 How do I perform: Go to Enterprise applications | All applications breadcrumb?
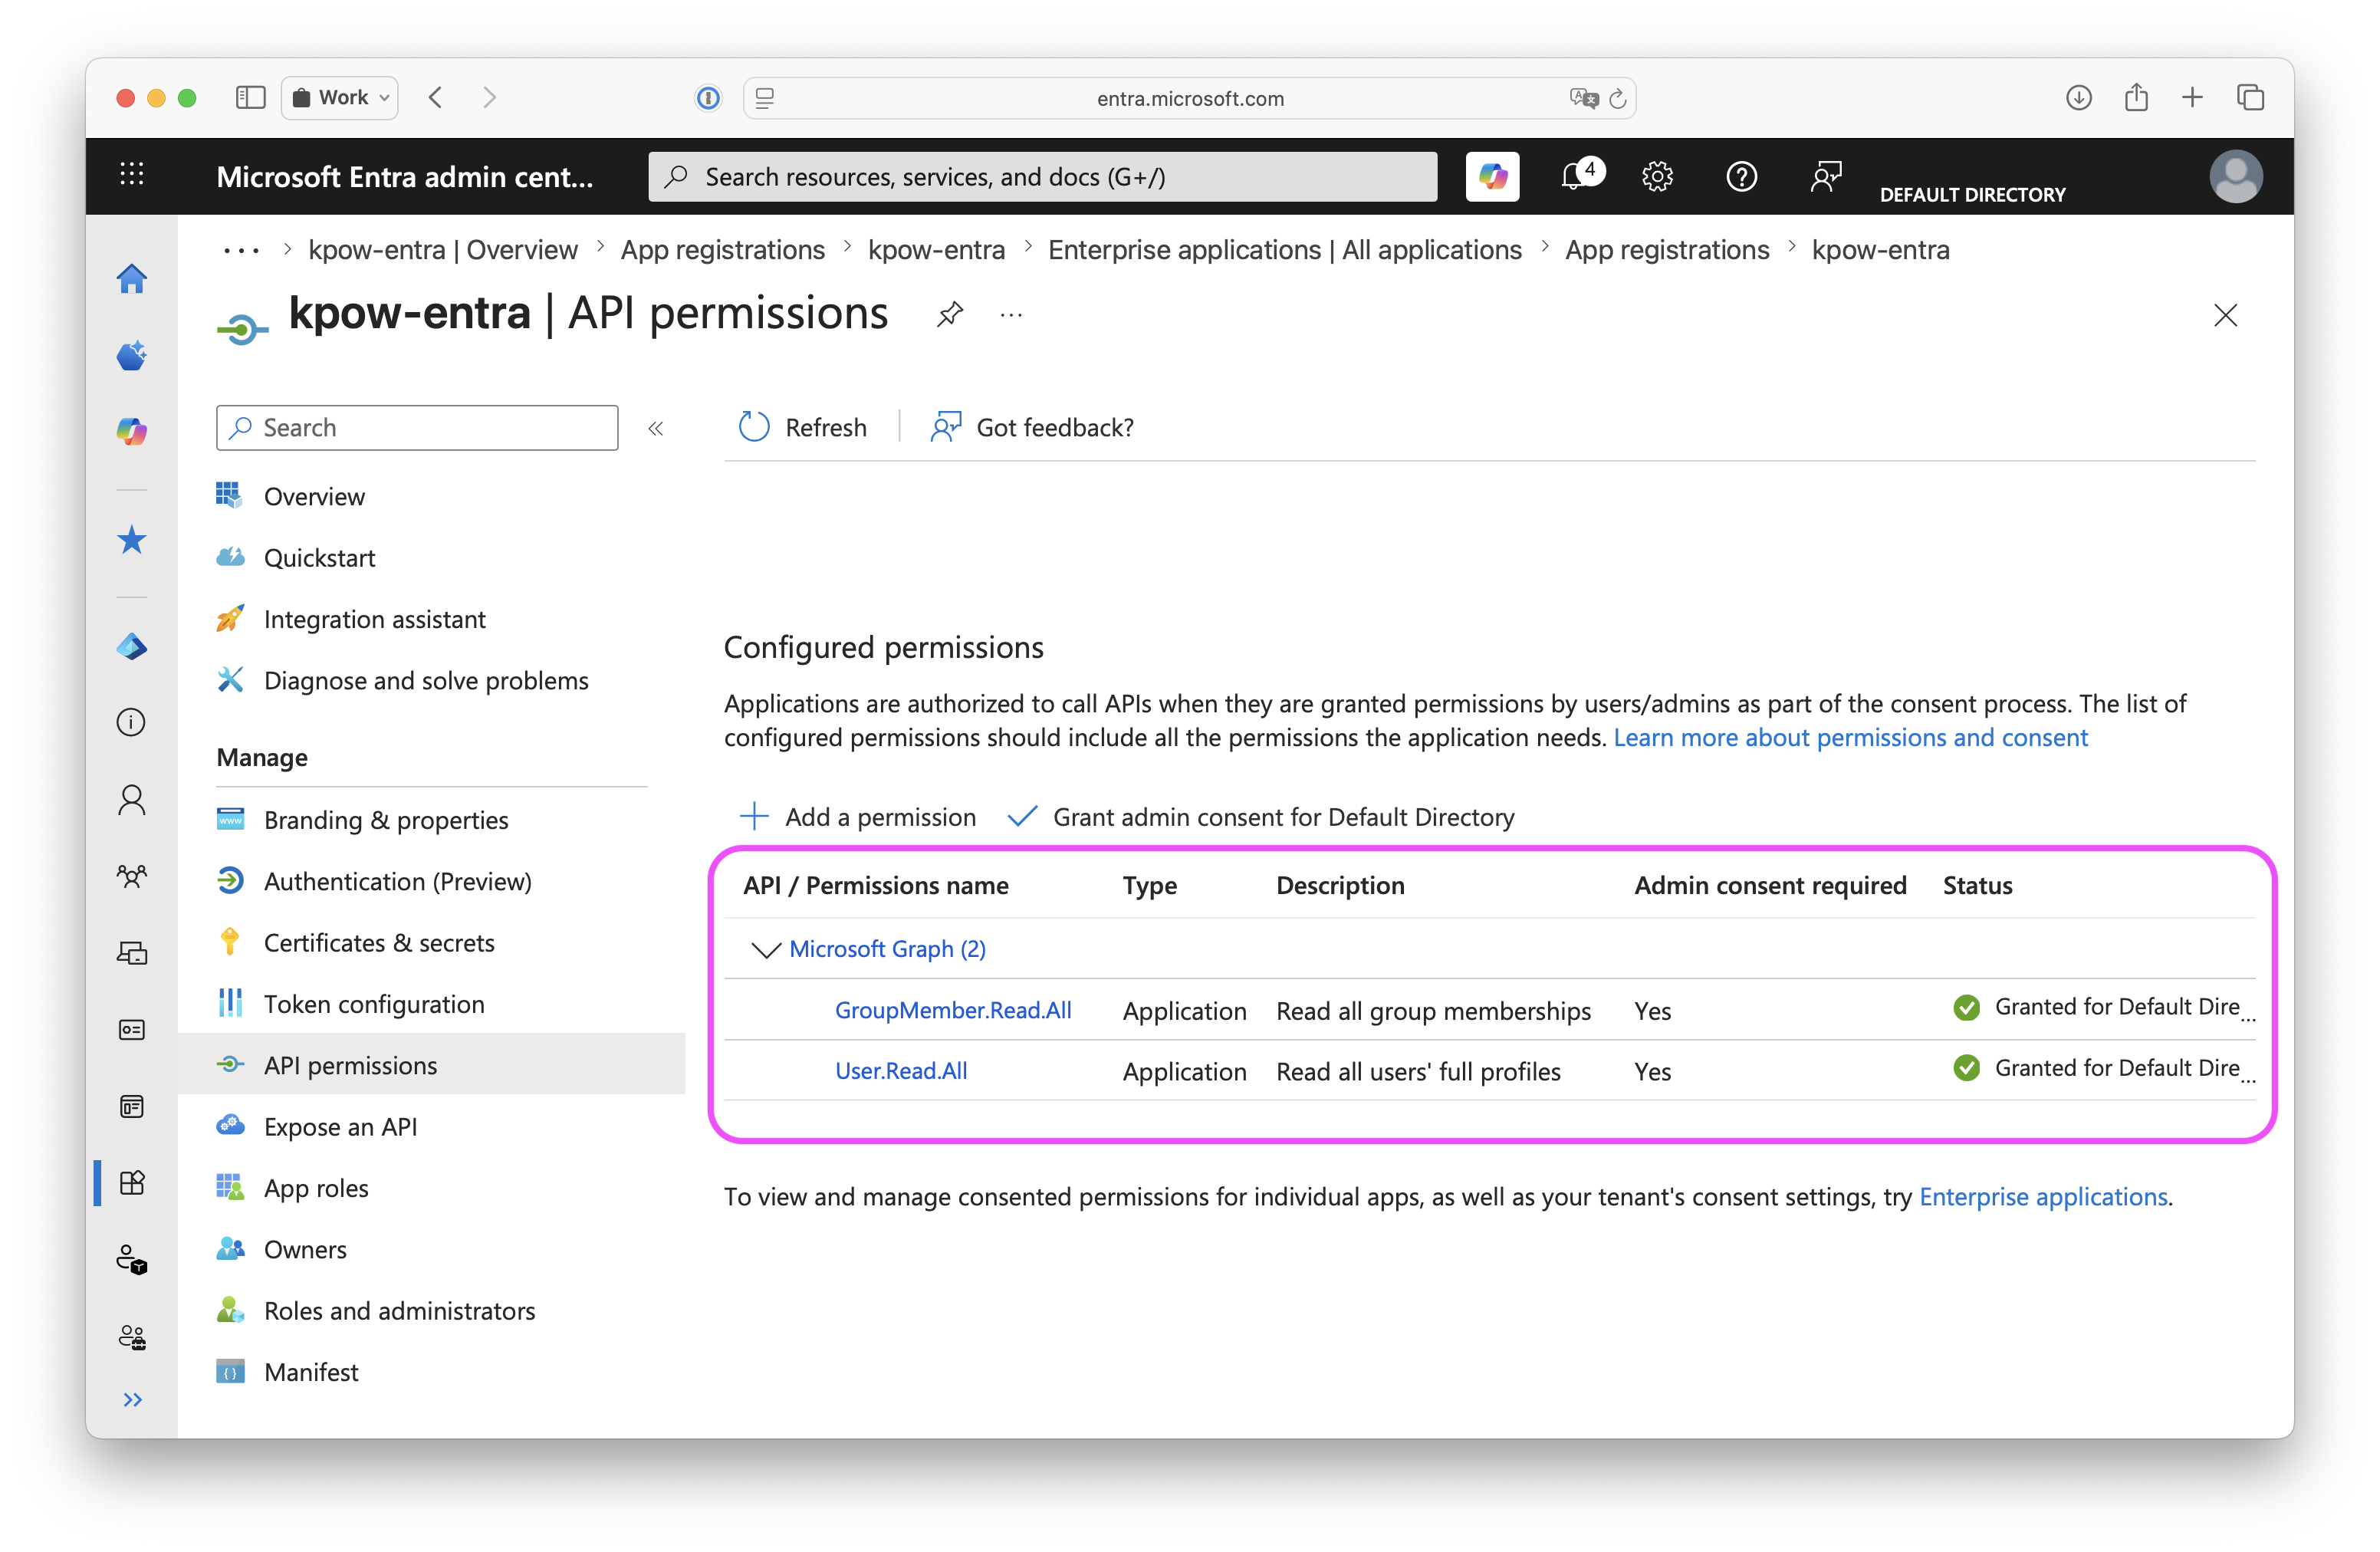(x=1284, y=250)
